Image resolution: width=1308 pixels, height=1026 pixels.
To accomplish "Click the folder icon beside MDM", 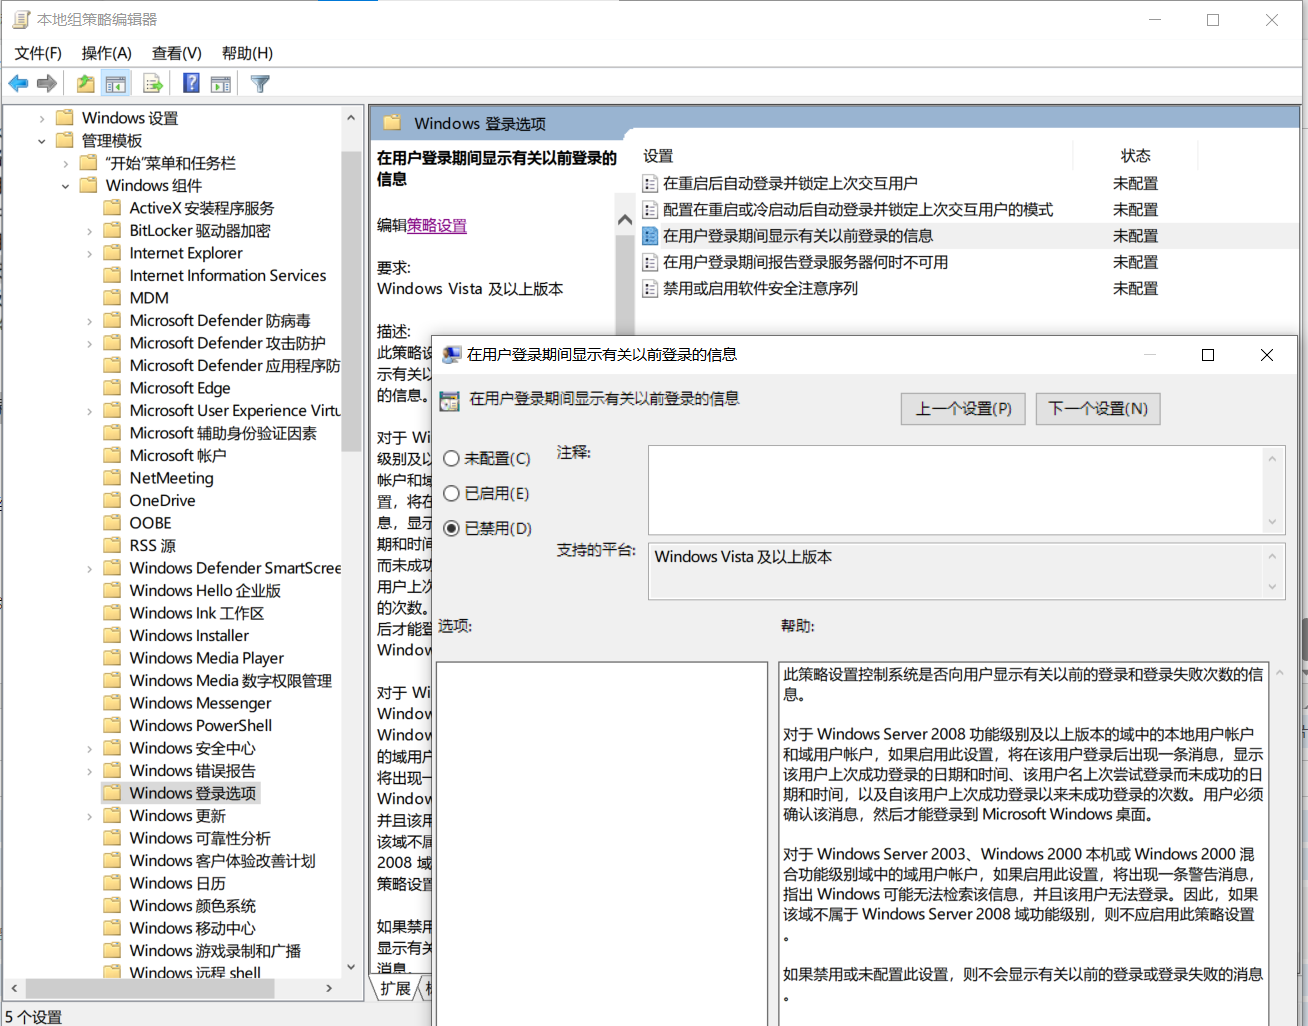I will pyautogui.click(x=112, y=297).
